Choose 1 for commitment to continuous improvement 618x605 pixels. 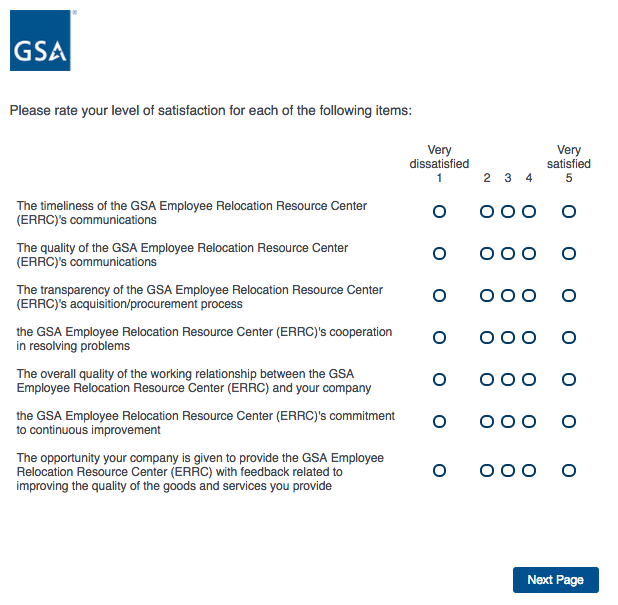[x=439, y=422]
